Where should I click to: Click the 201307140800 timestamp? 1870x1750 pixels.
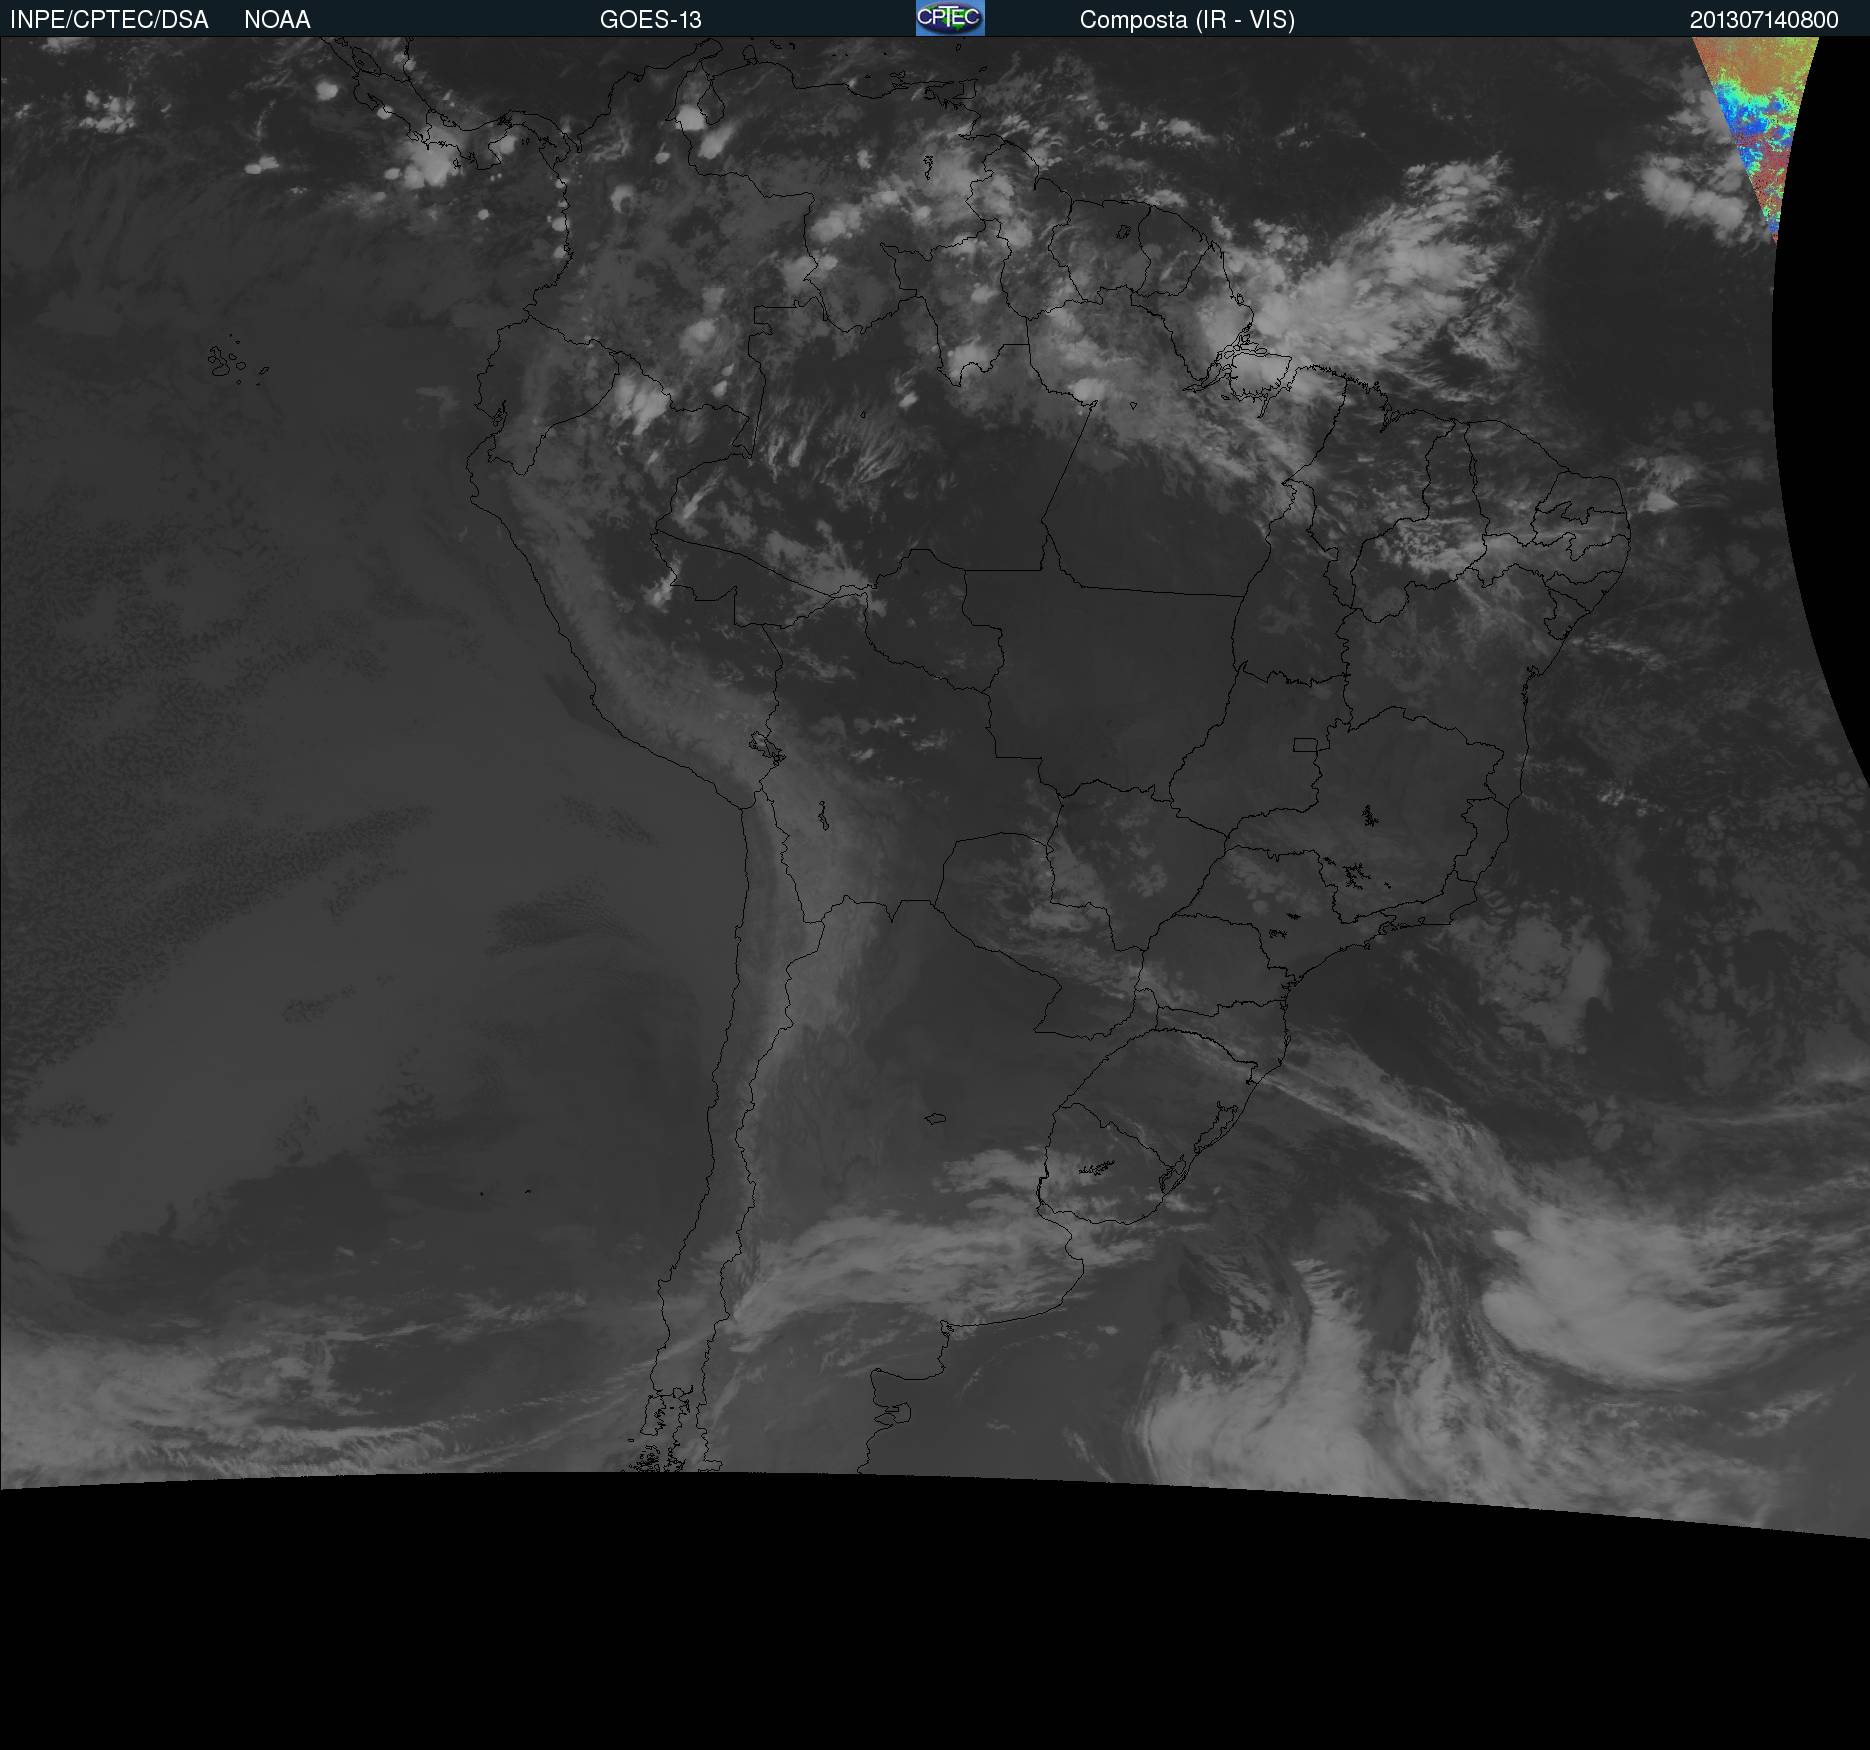pyautogui.click(x=1764, y=20)
